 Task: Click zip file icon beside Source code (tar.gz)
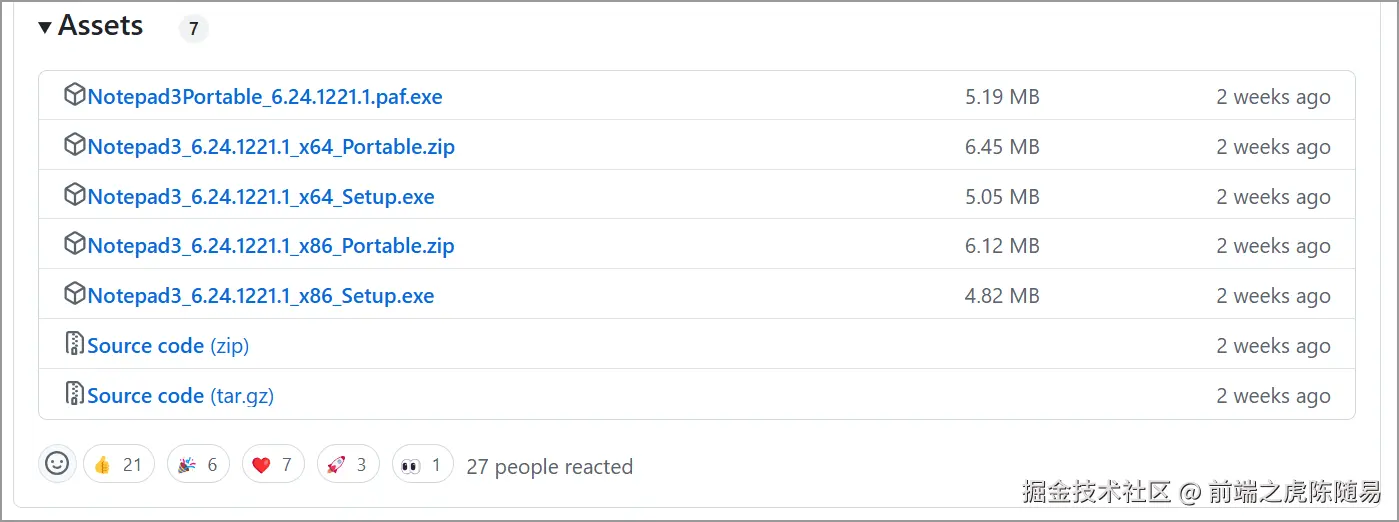coord(74,395)
